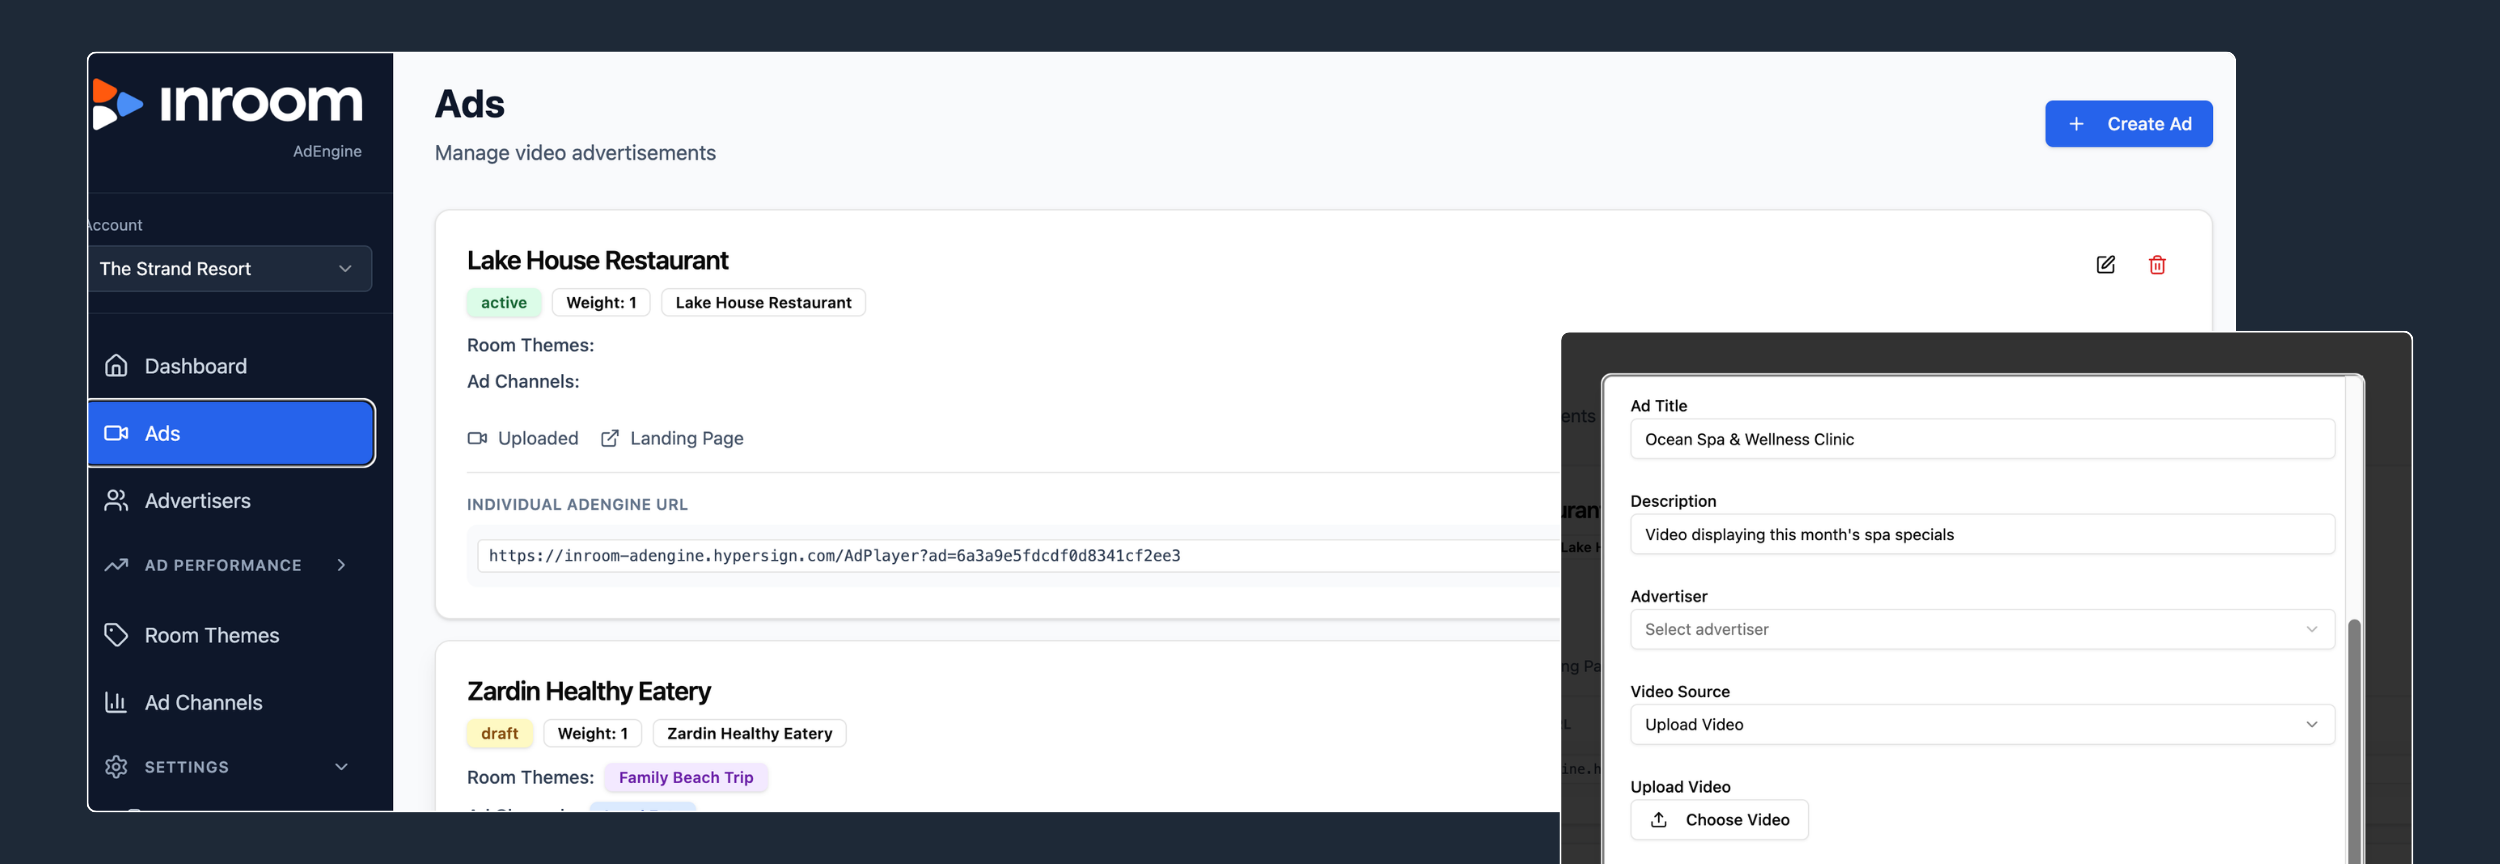Click the Manage video advertisements subtitle
Screen dimensions: 2500x864
[575, 153]
